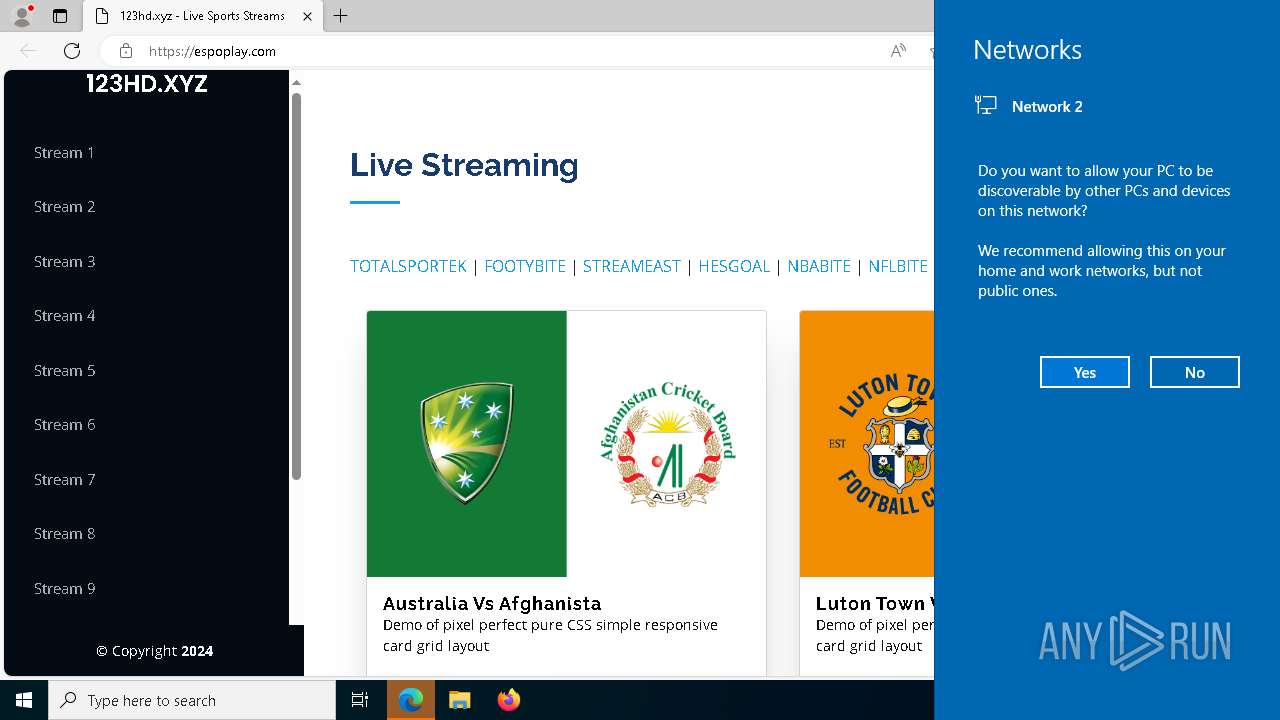The width and height of the screenshot is (1280, 720).
Task: Open the Edge profile icon
Action: click(22, 16)
